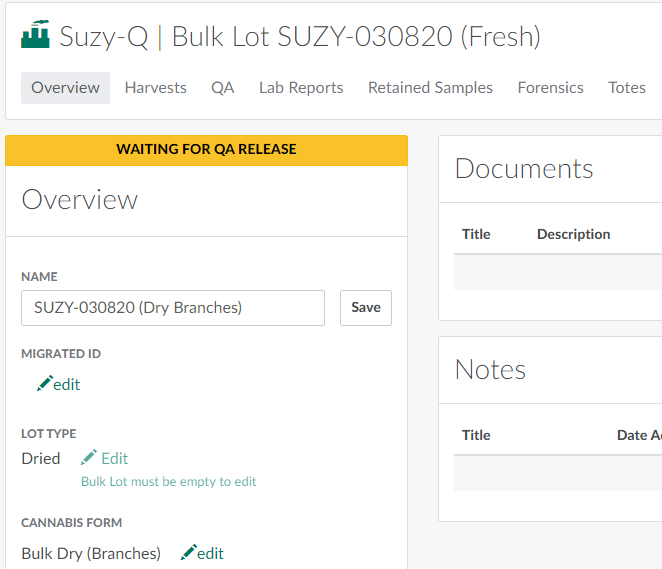Click the Documents panel heading
662x569 pixels.
tap(524, 168)
